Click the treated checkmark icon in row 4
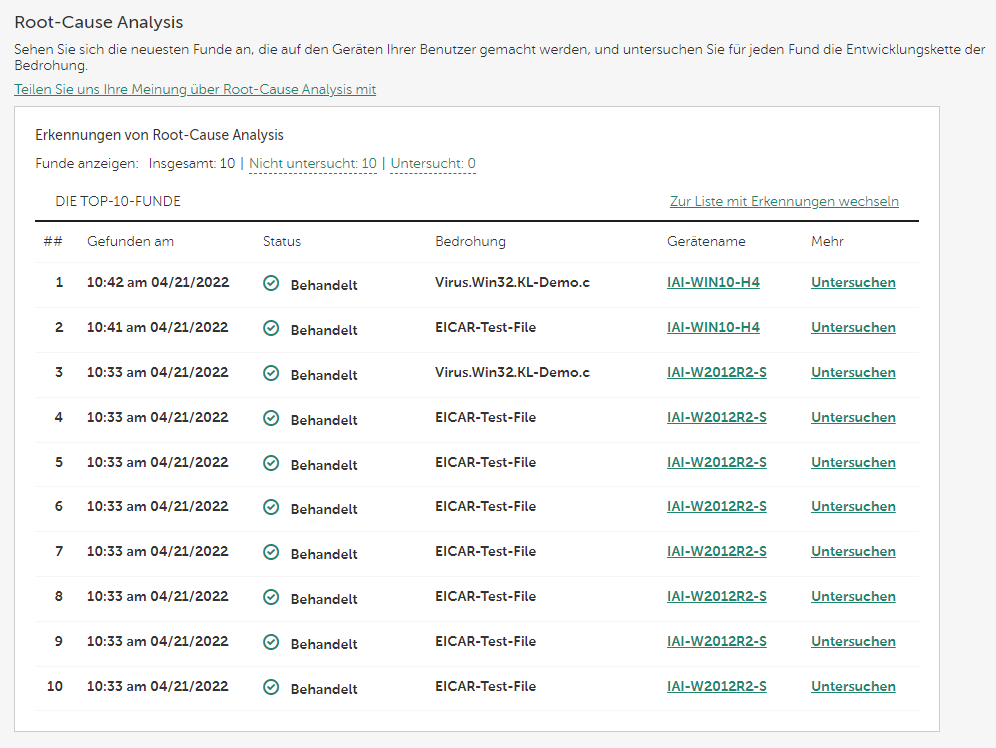This screenshot has height=748, width=996. tap(271, 417)
